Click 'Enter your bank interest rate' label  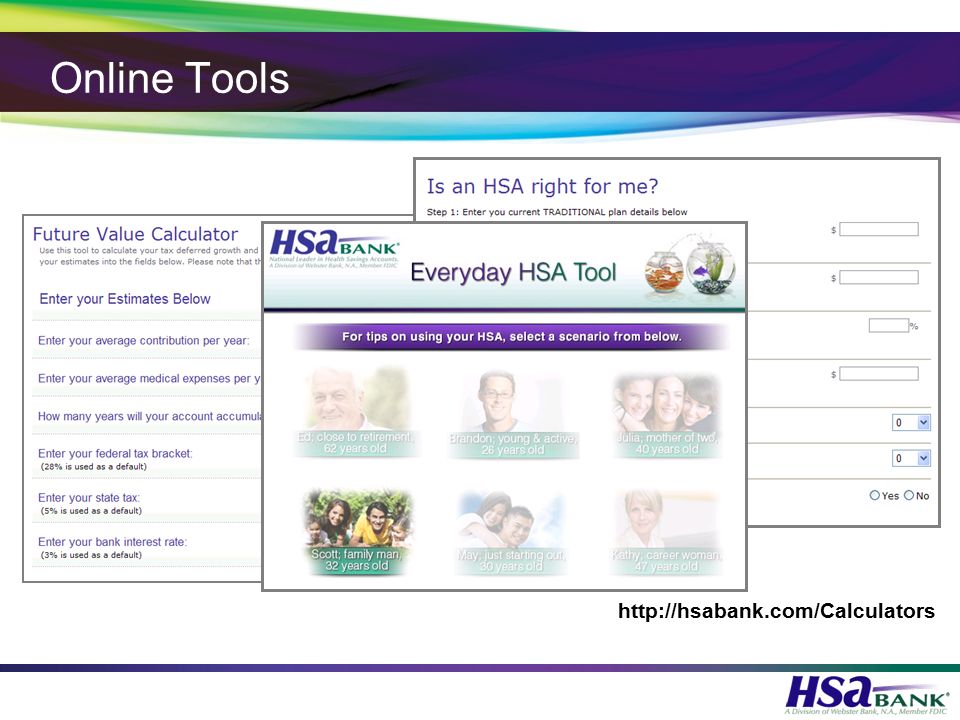[113, 542]
